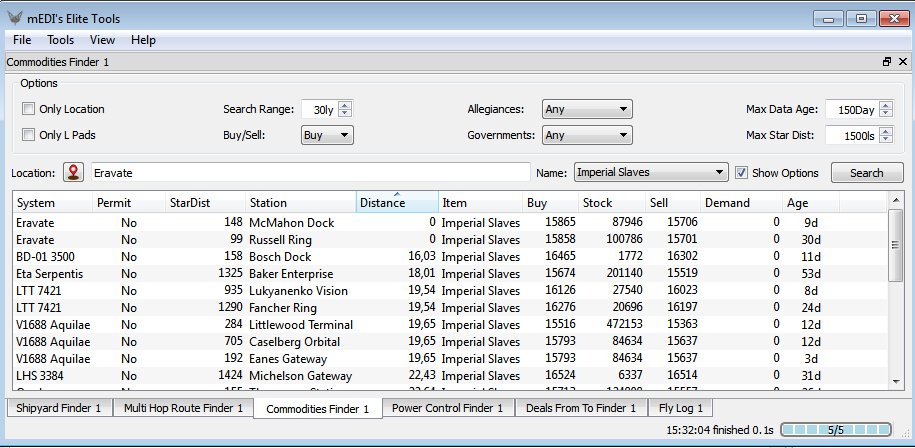Sort by the Station column header
915x448 pixels.
(301, 202)
